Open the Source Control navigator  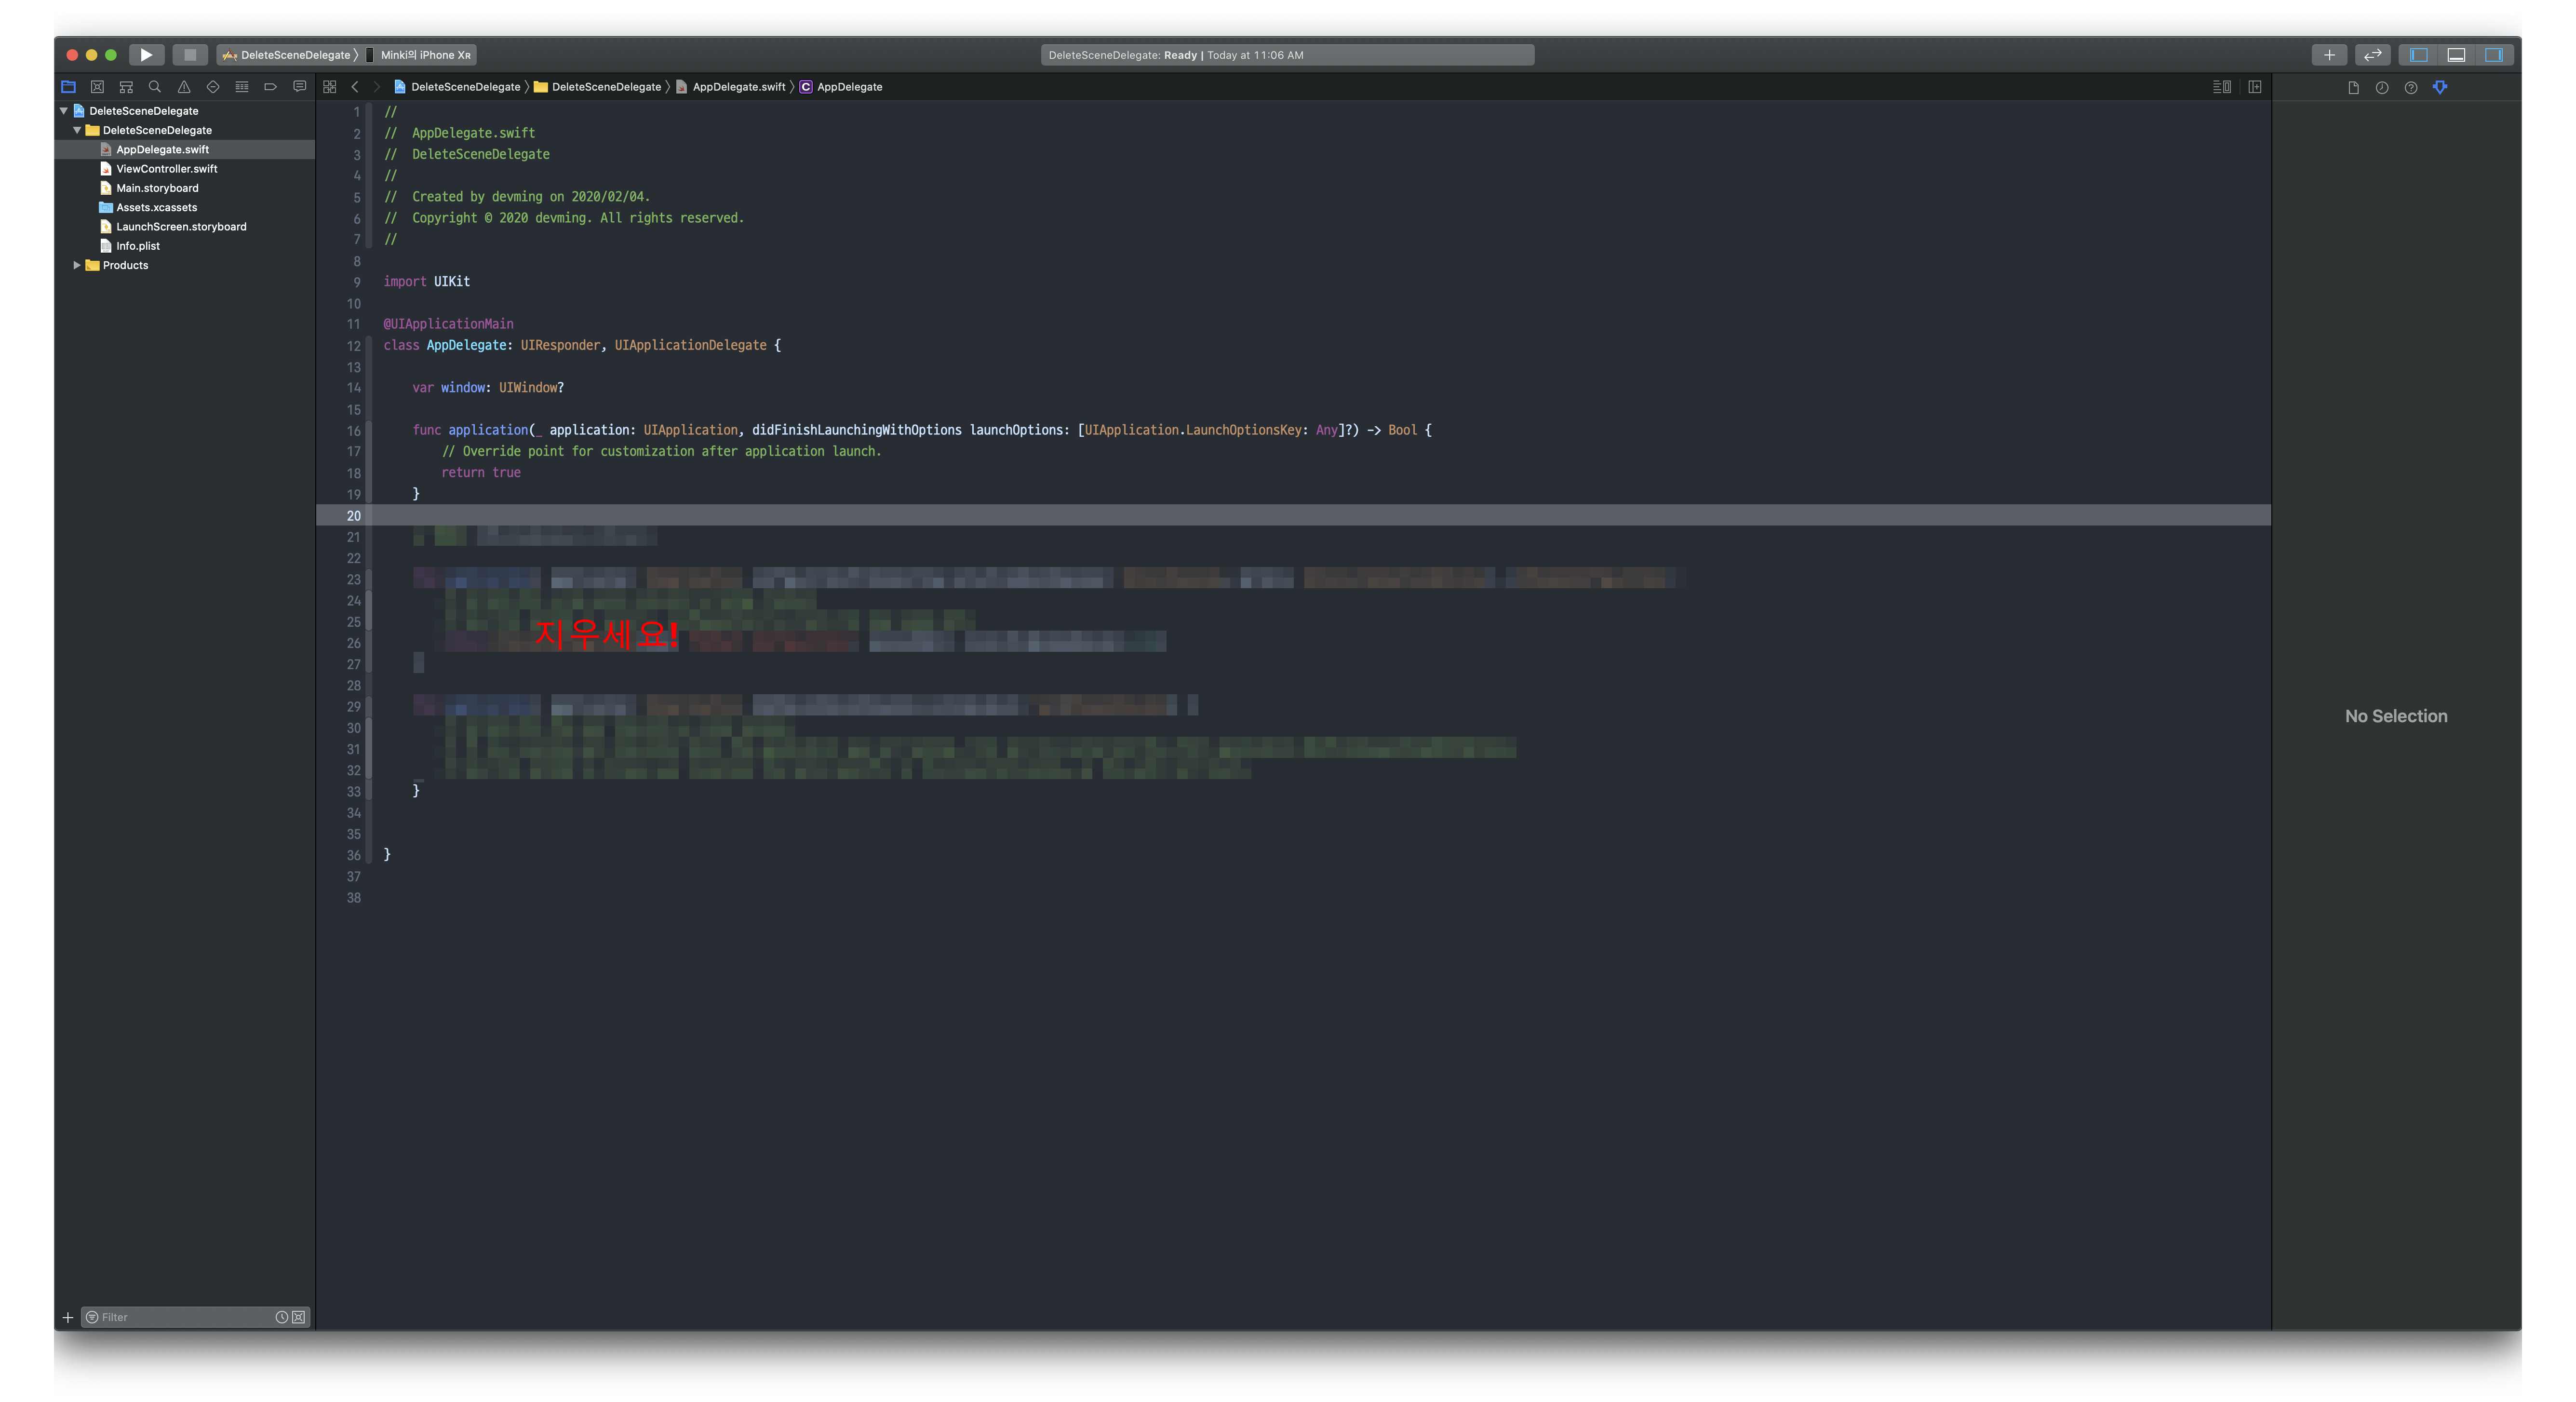pos(97,87)
